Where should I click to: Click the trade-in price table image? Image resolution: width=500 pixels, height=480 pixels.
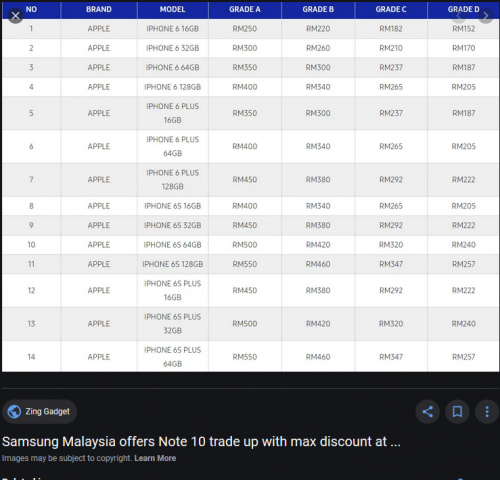(x=251, y=187)
